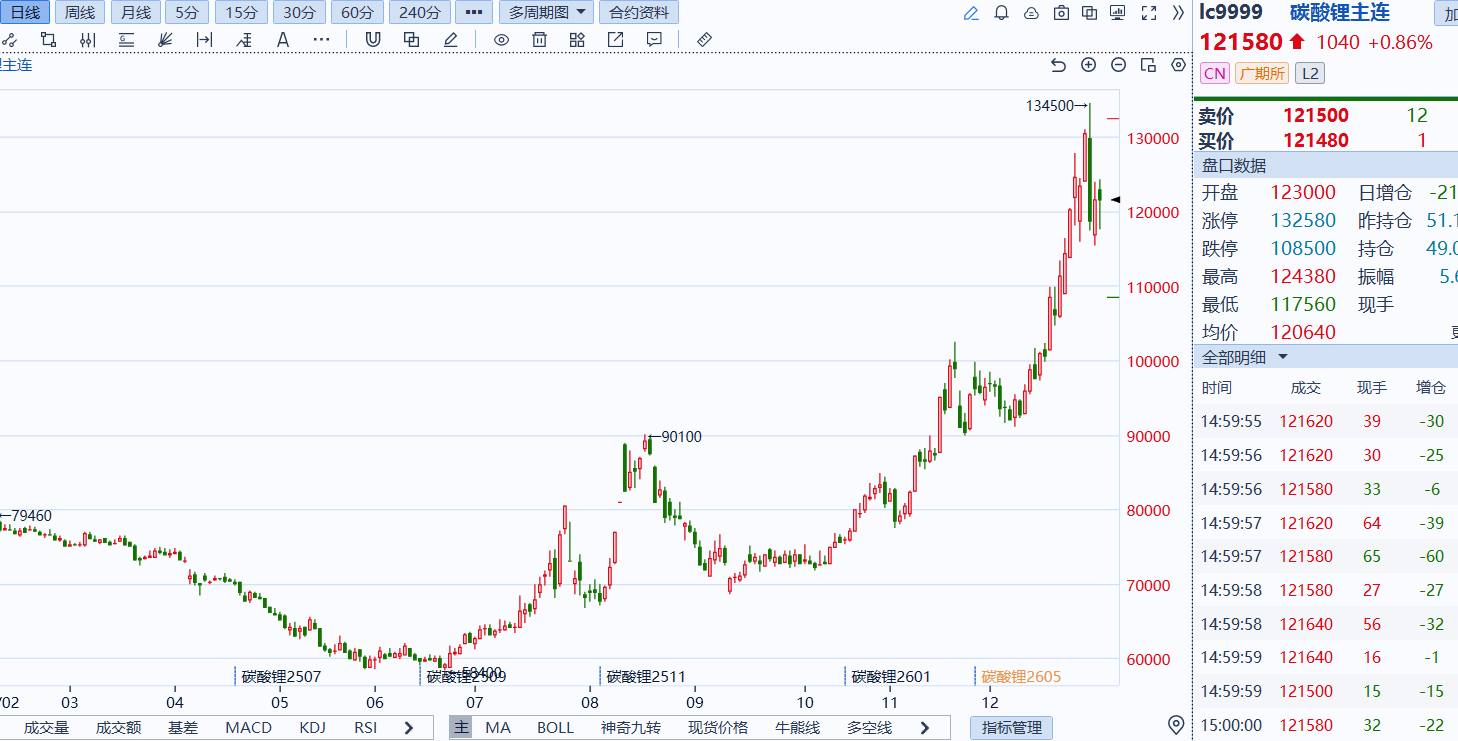Click the trash icon to delete drawings

[539, 40]
